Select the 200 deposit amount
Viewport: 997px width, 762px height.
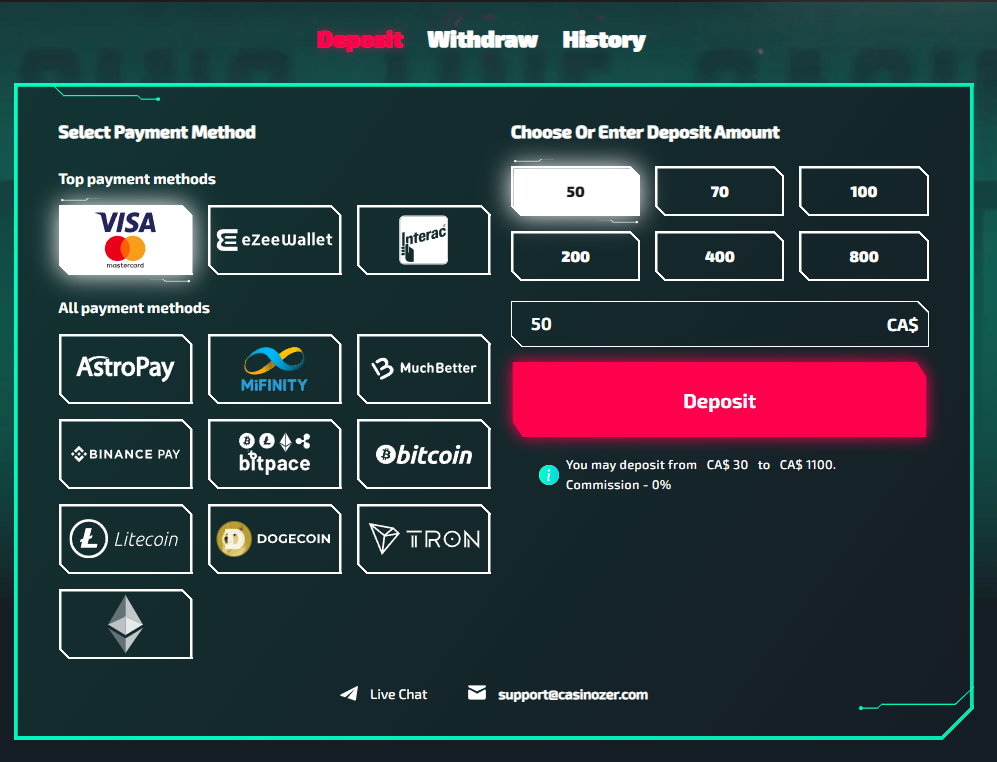click(575, 256)
